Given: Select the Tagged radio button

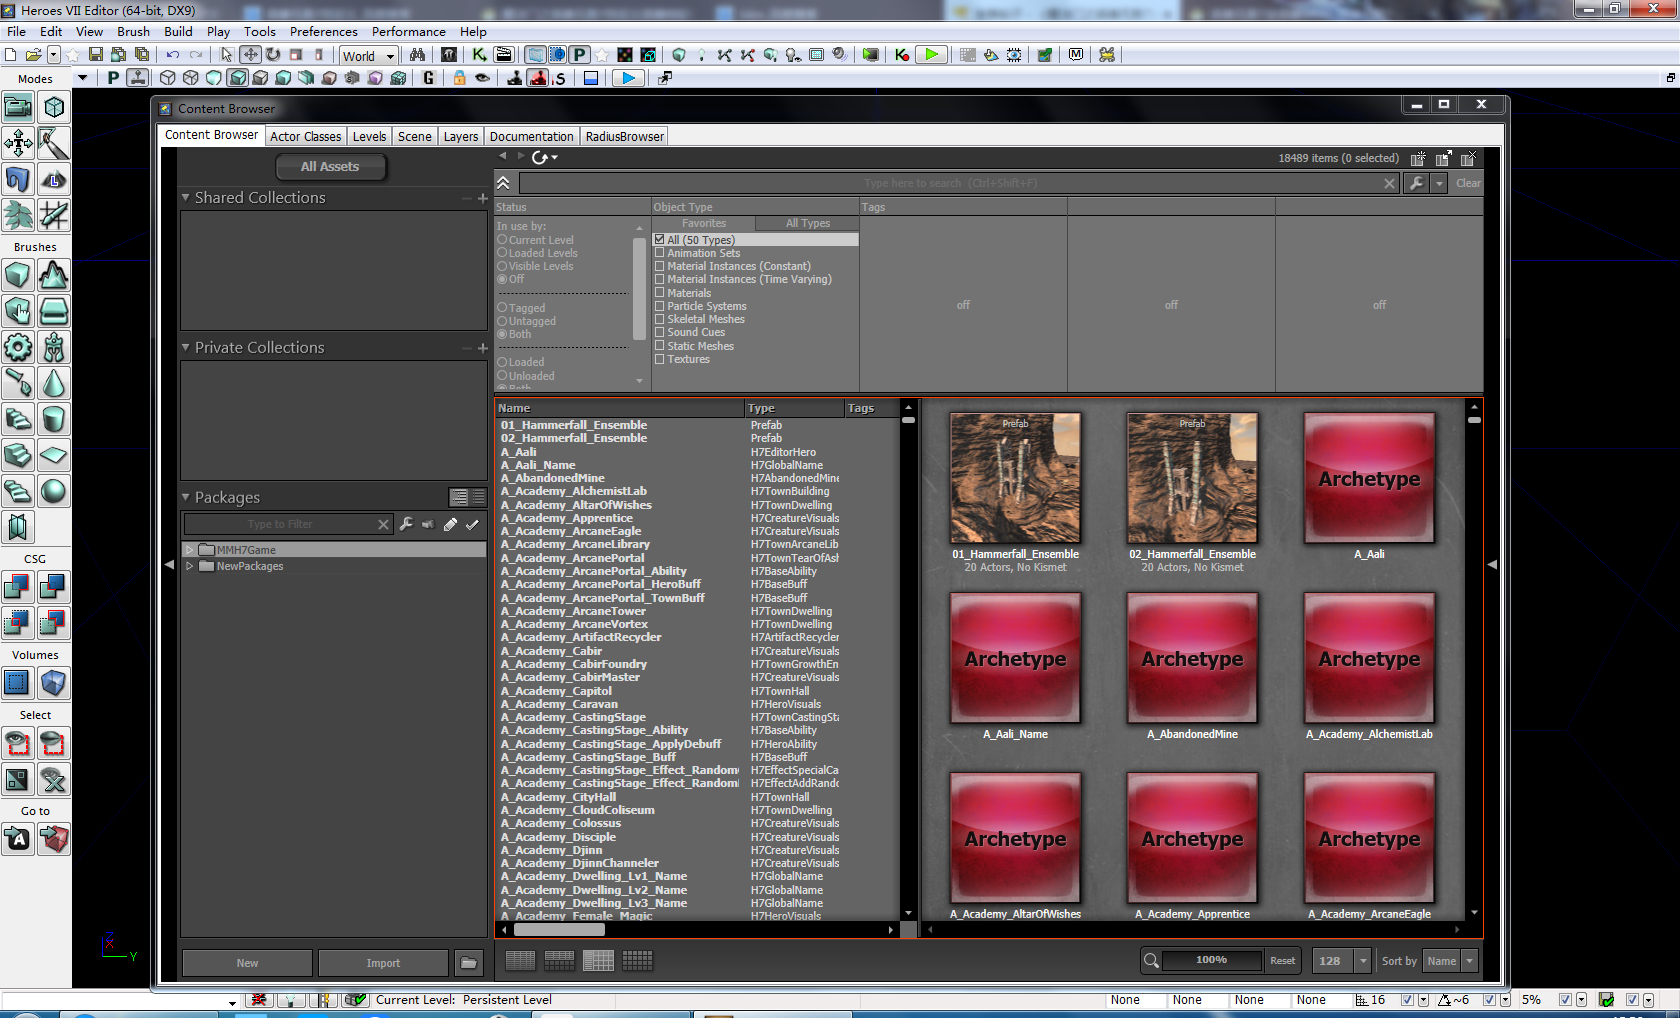Looking at the screenshot, I should 503,308.
